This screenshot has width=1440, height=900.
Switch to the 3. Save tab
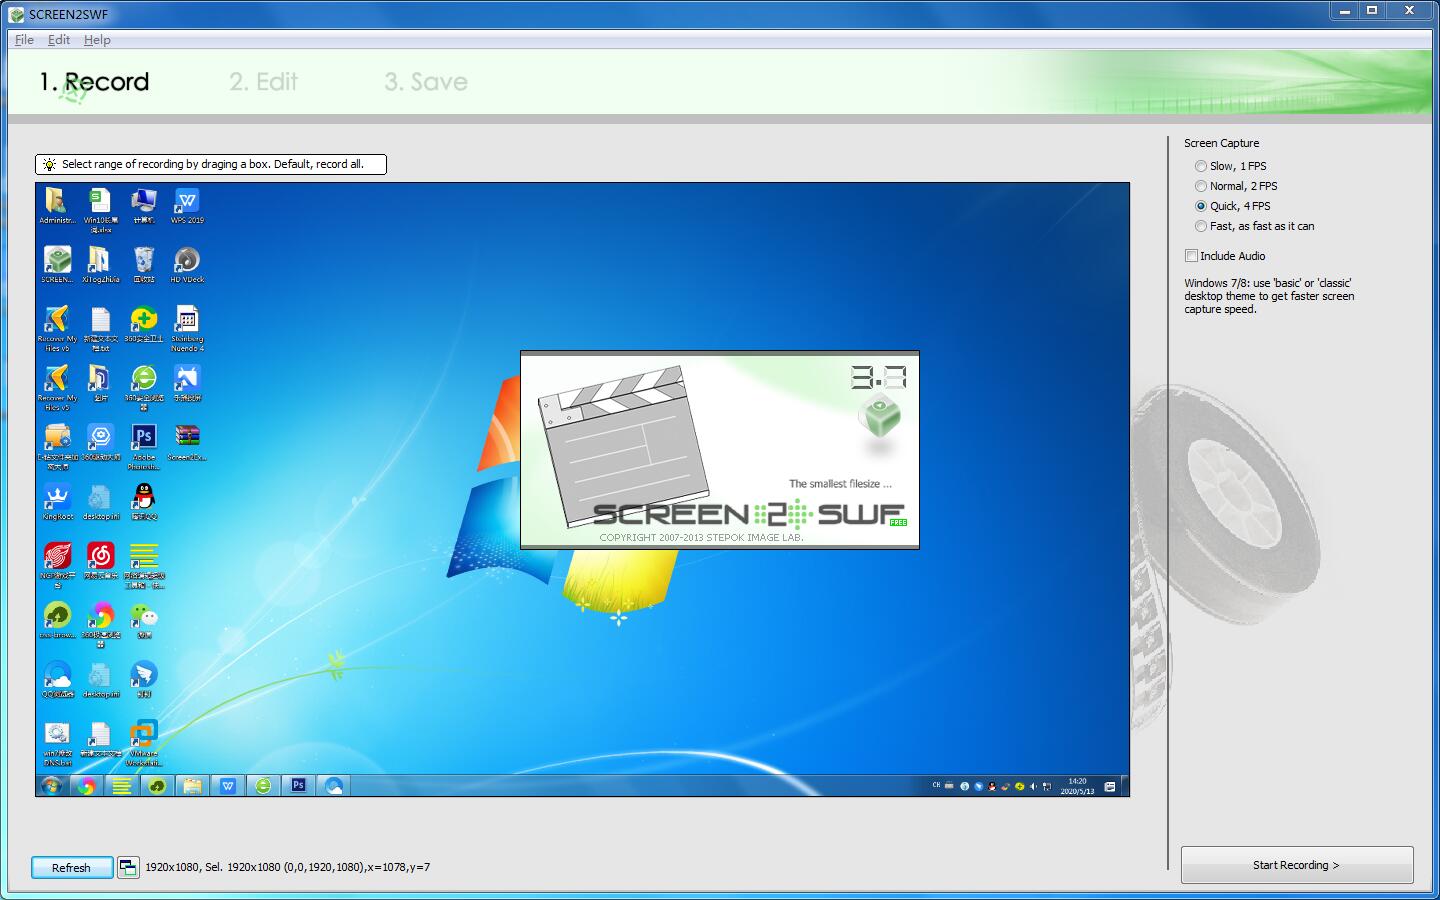coord(426,82)
